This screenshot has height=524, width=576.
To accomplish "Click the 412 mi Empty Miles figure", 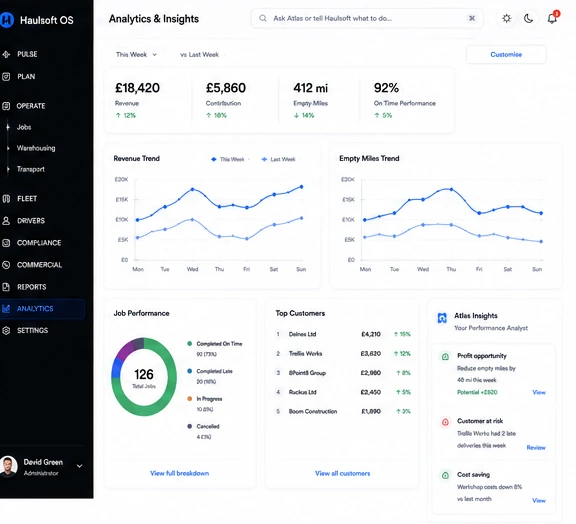I will point(310,88).
